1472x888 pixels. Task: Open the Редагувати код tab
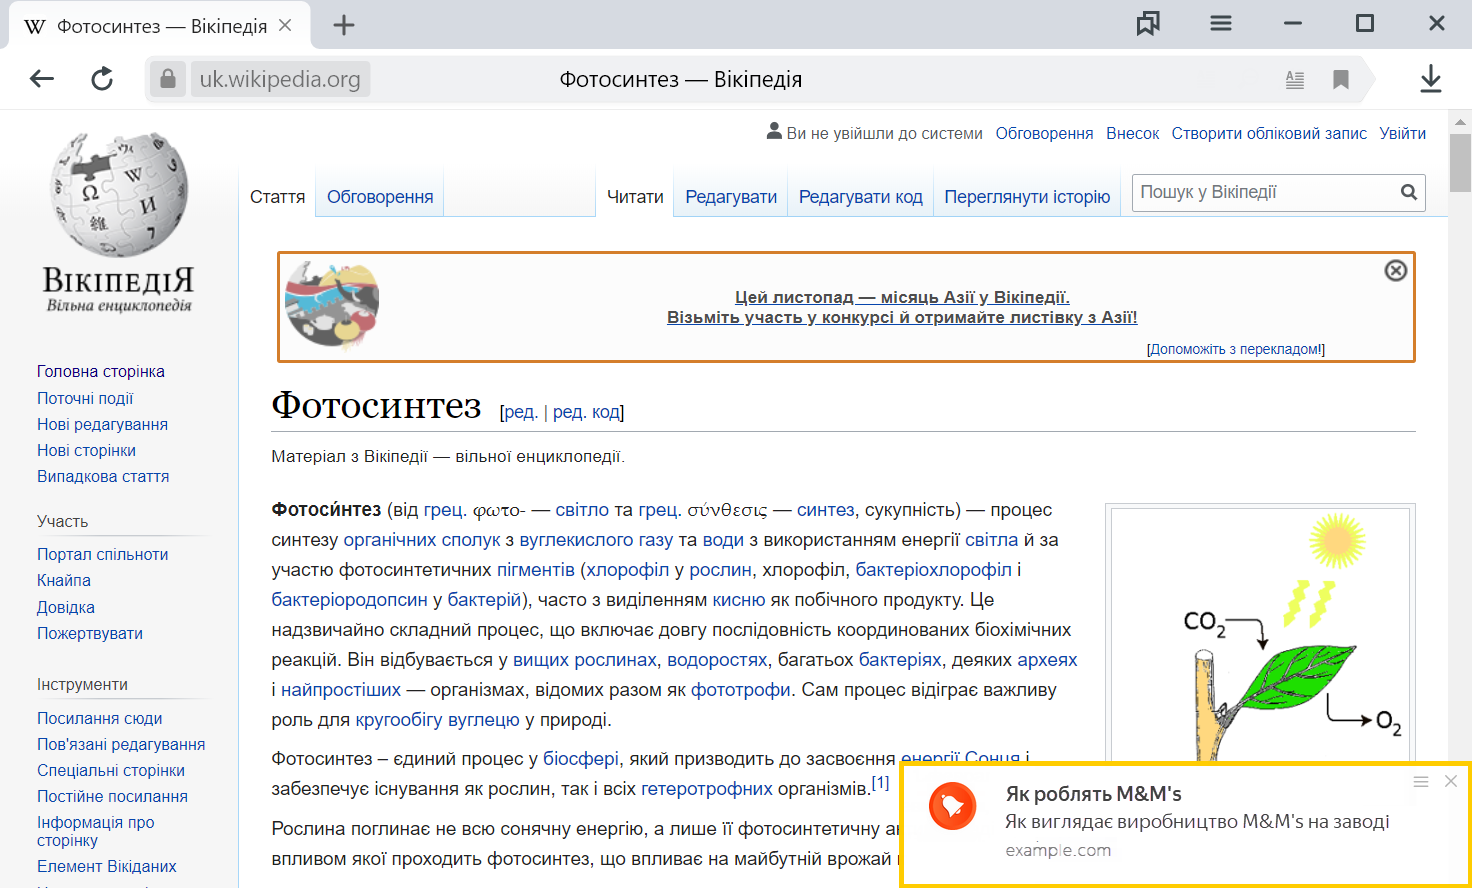click(x=860, y=197)
